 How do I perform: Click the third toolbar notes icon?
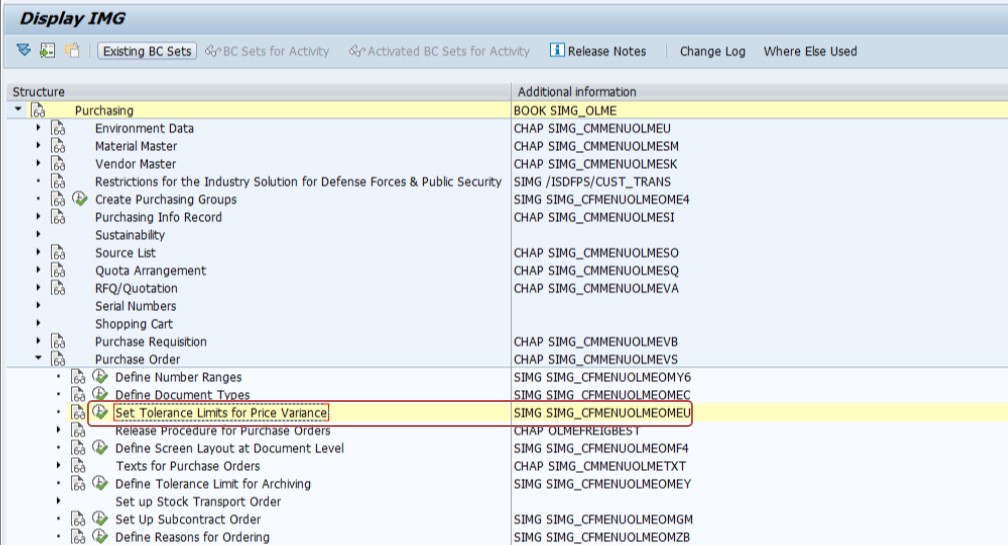pos(72,50)
